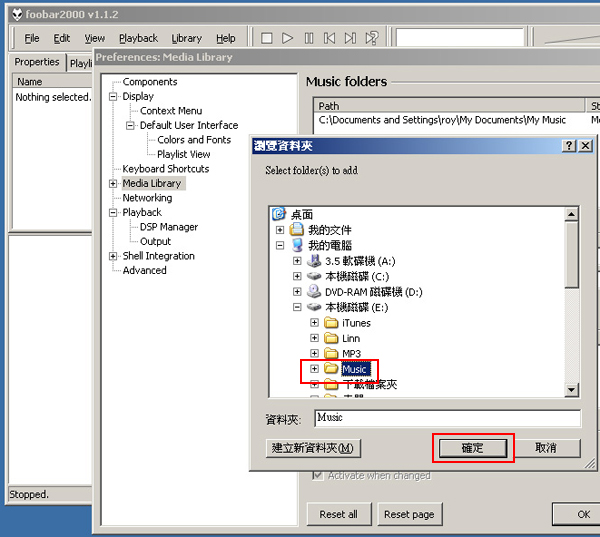Collapse the Playback preferences node
600x537 pixels.
113,213
